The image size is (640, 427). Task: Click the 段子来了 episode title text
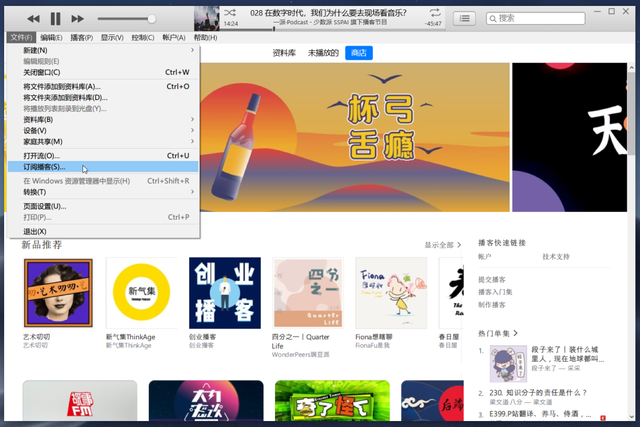[x=567, y=354]
